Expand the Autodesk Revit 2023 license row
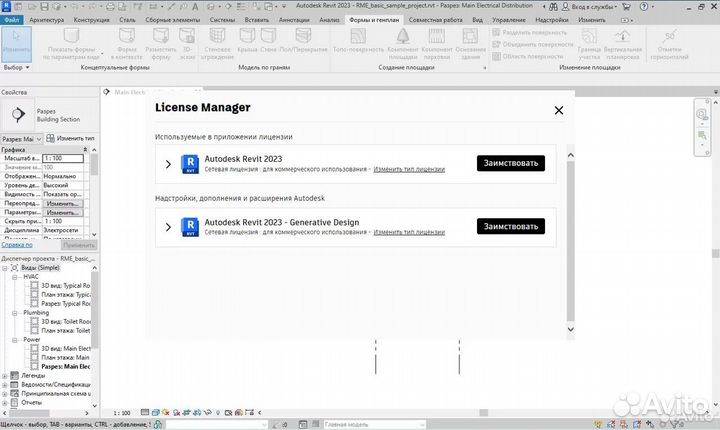This screenshot has height=430, width=720. click(x=168, y=164)
